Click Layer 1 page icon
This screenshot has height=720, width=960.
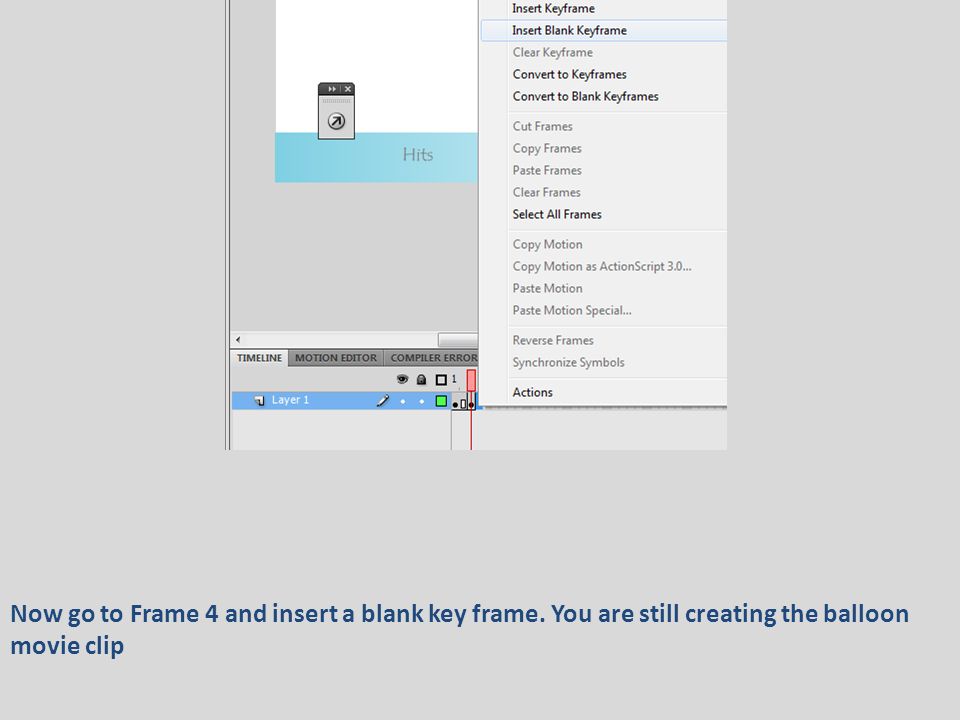point(260,400)
